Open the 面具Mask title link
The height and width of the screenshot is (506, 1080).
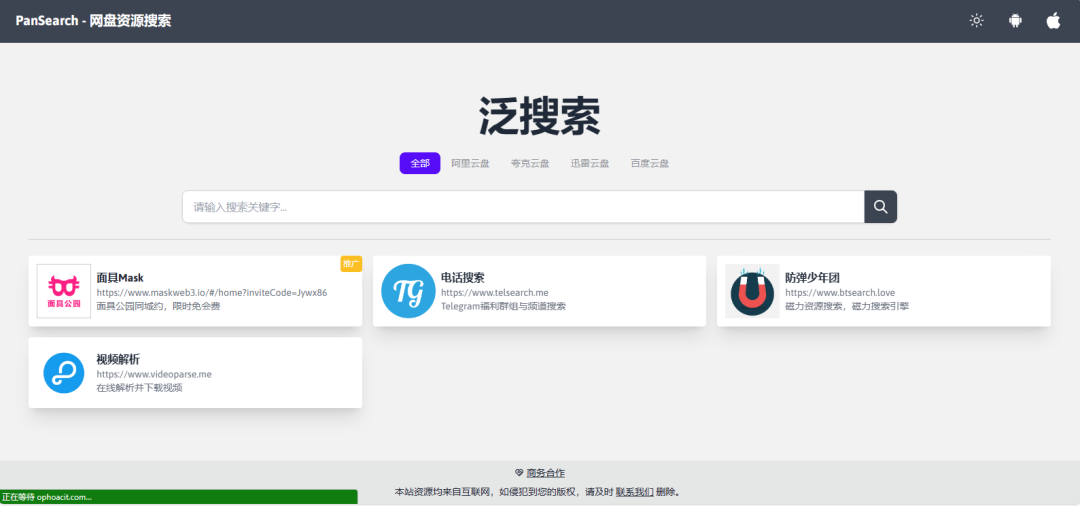[120, 278]
